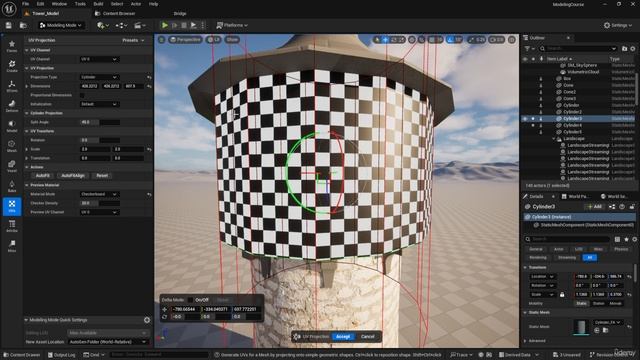Image resolution: width=640 pixels, height=360 pixels.
Task: Open the Edit menu
Action: (40, 4)
